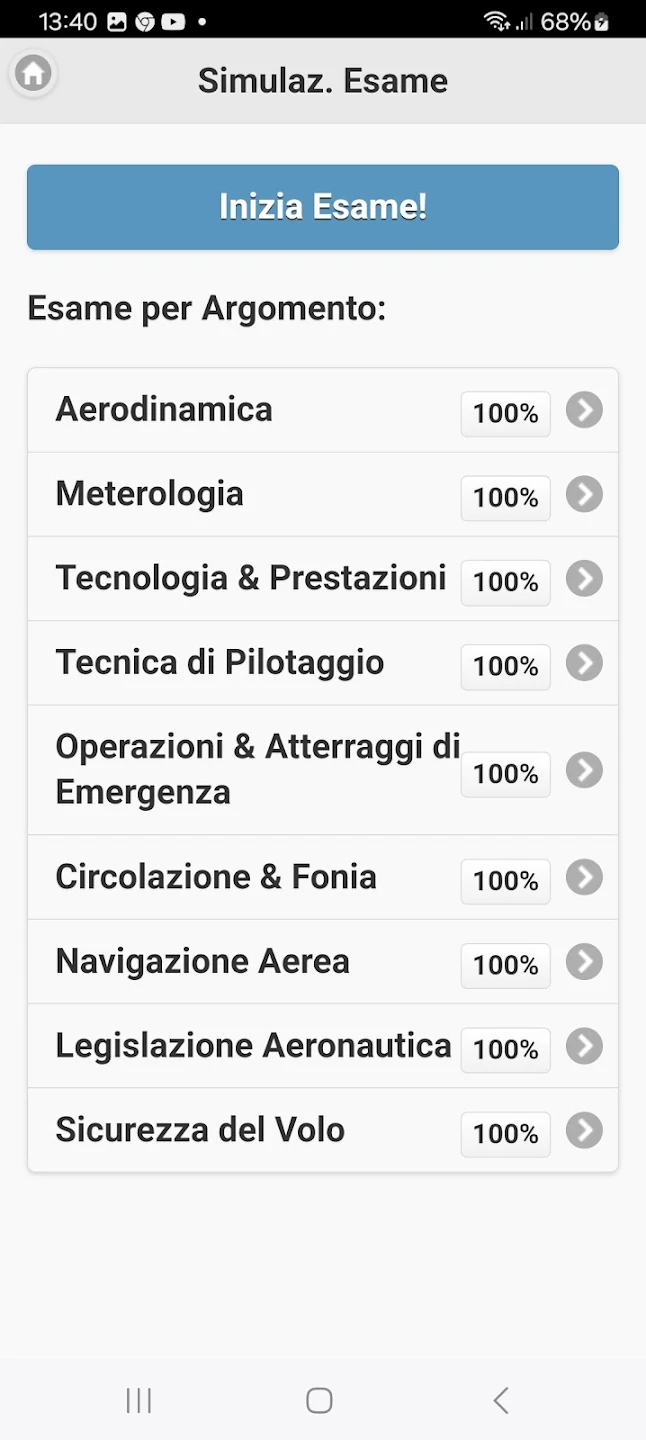Screen dimensions: 646x1440
Task: Click the Circolazione & Fonia chevron icon
Action: tap(584, 877)
